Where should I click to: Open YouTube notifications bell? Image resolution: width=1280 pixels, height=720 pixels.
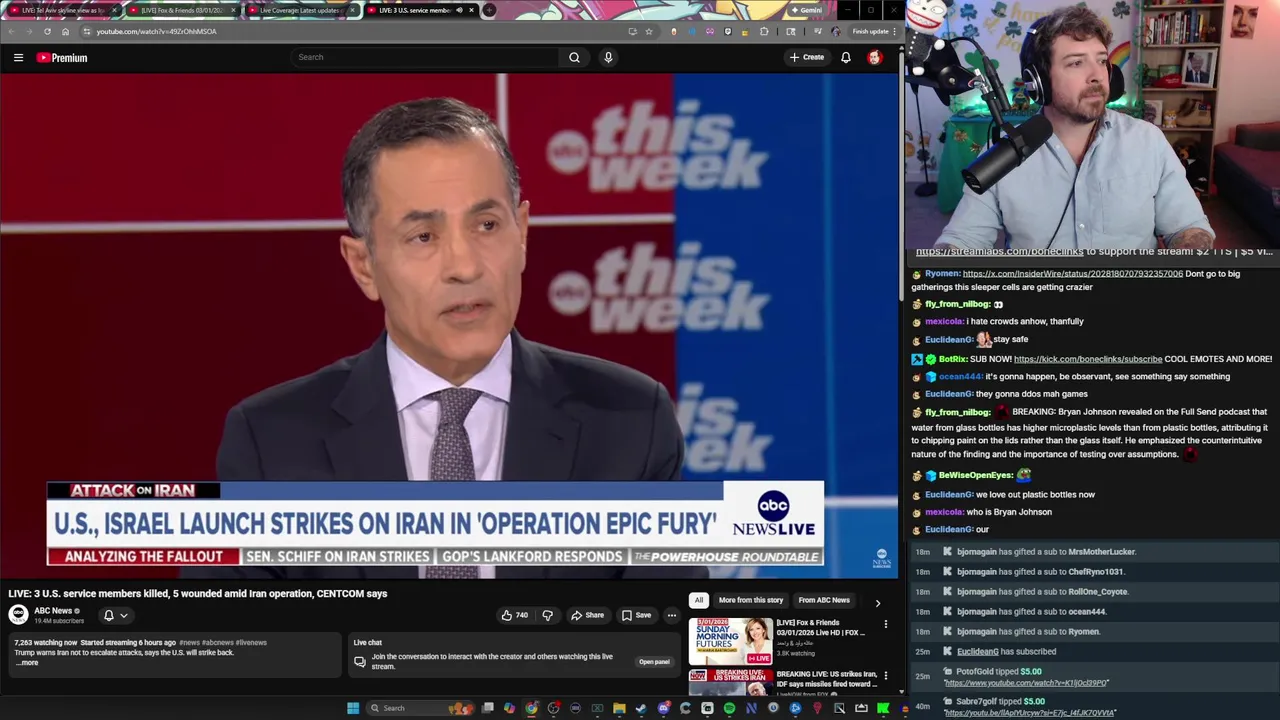846,57
